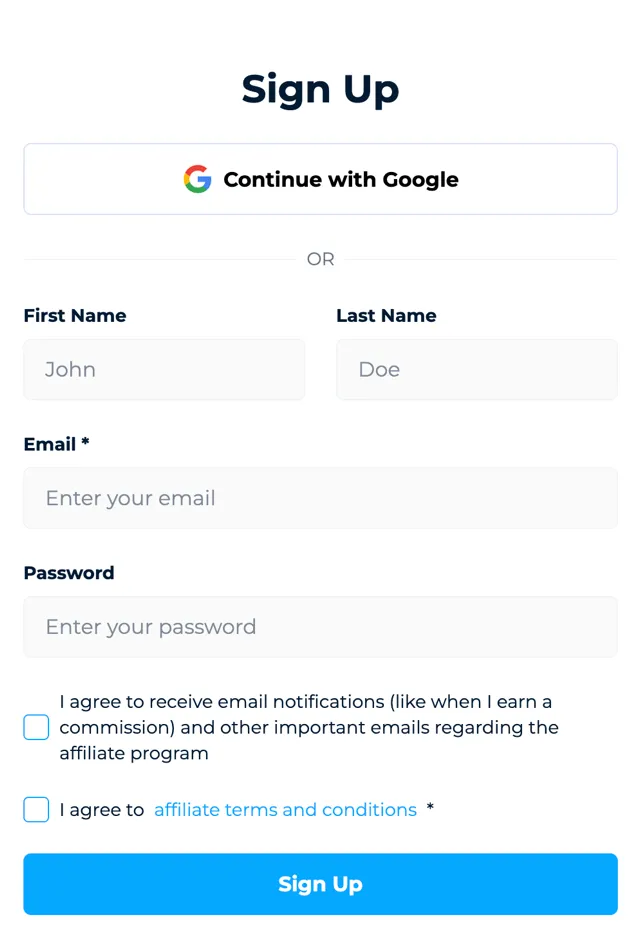Screen dimensions: 640x941
Task: Click the Password field label
Action: [x=69, y=573]
